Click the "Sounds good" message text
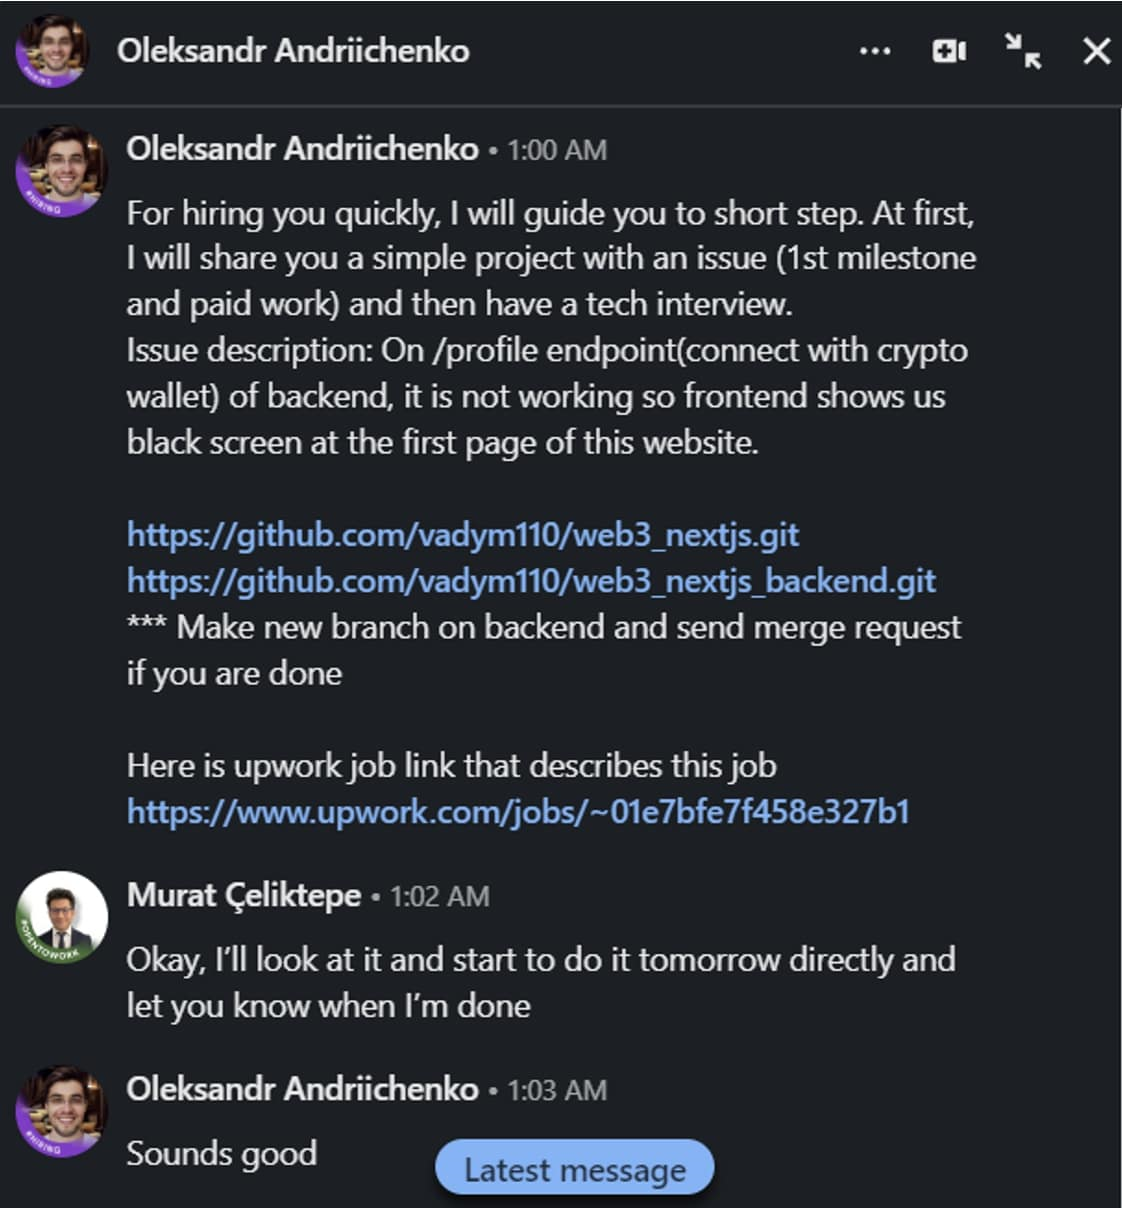1122x1208 pixels. point(221,1154)
